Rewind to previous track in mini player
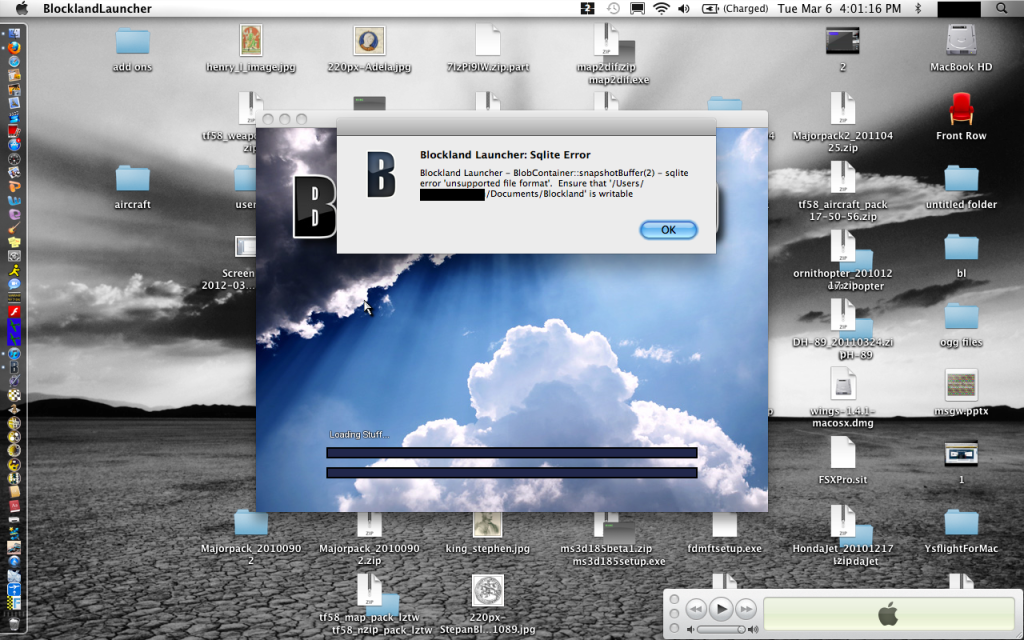 (x=696, y=609)
